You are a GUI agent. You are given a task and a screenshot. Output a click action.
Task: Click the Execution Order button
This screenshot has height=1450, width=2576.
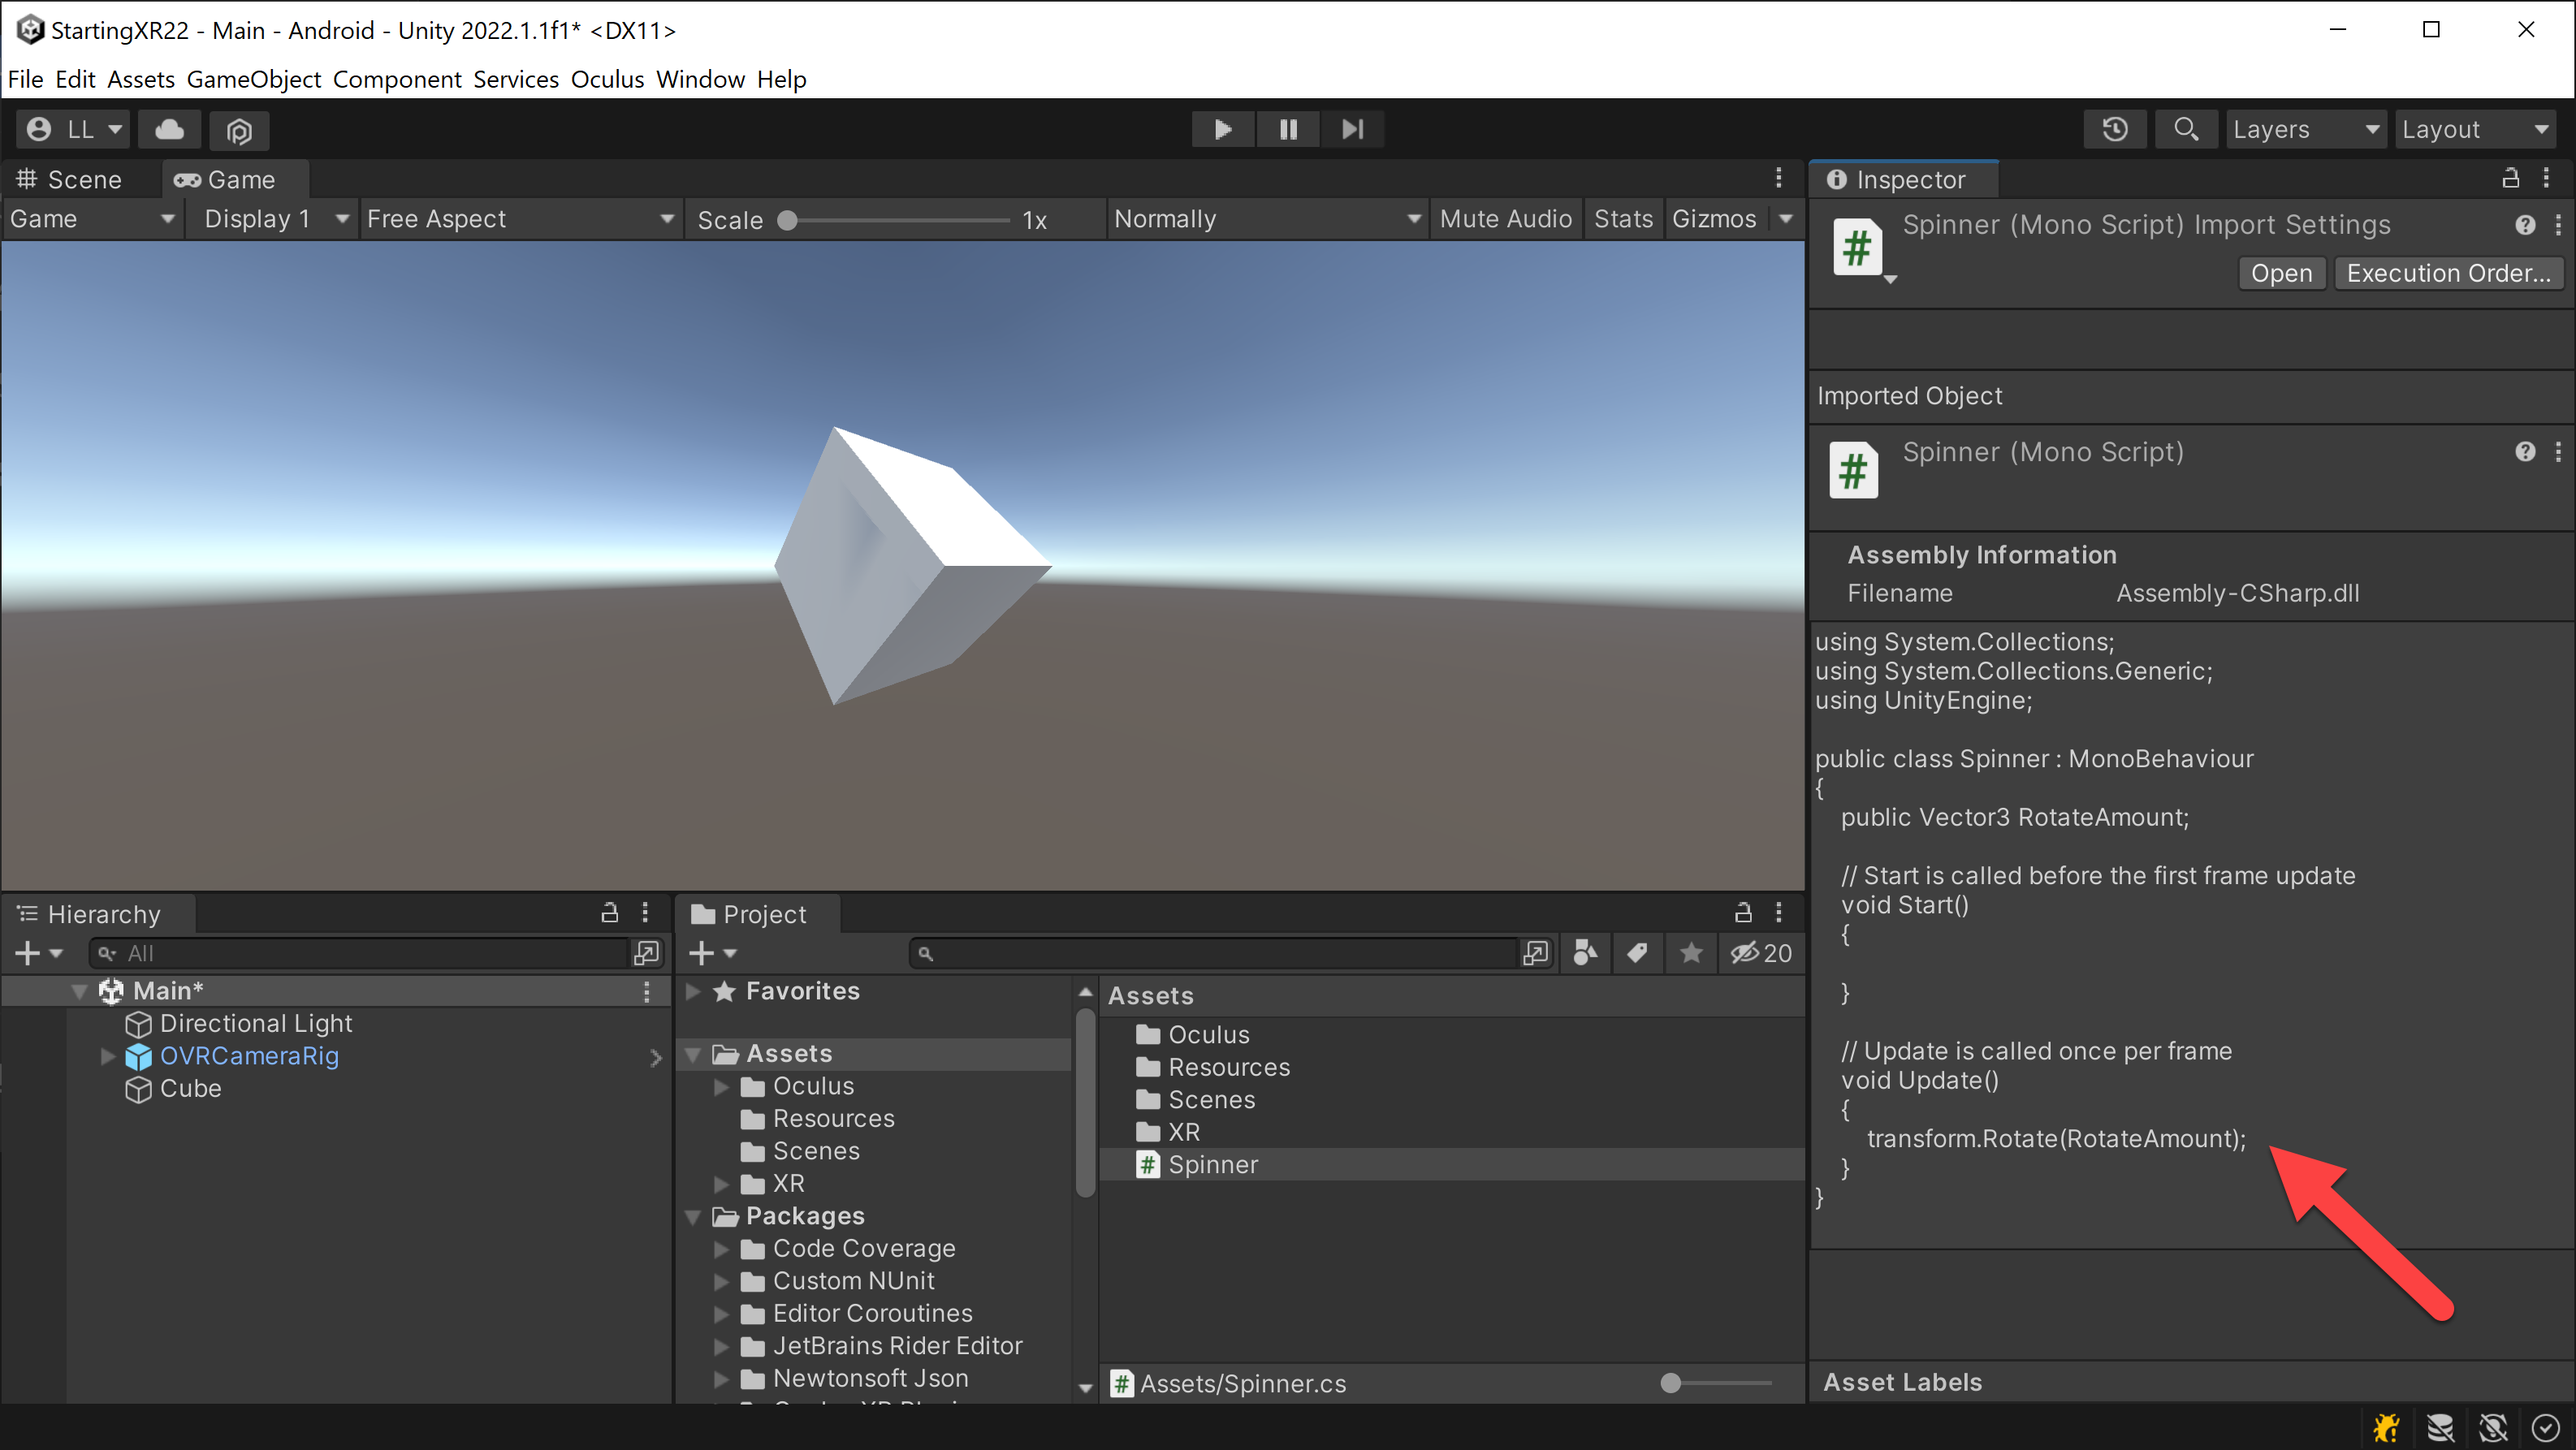2448,273
